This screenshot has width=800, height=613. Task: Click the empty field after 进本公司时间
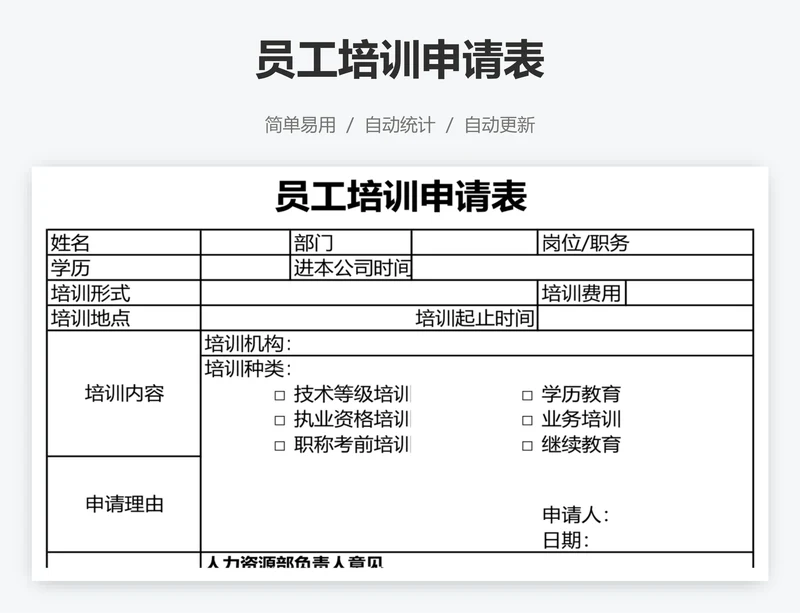[582, 267]
